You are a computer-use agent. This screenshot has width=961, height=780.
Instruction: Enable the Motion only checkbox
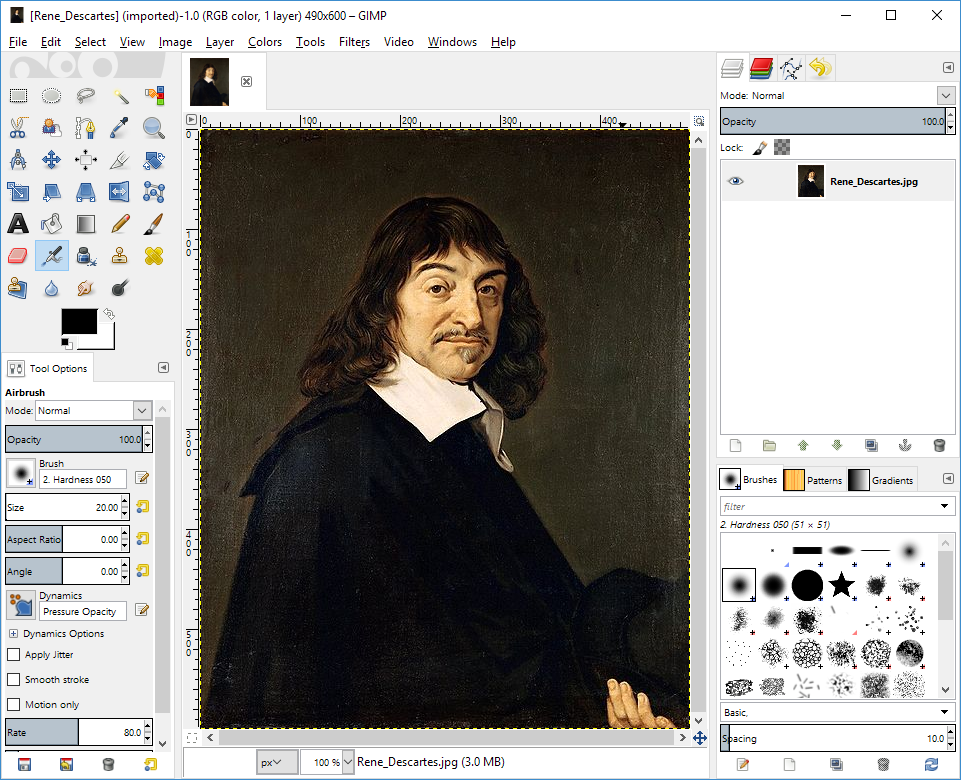(x=14, y=705)
